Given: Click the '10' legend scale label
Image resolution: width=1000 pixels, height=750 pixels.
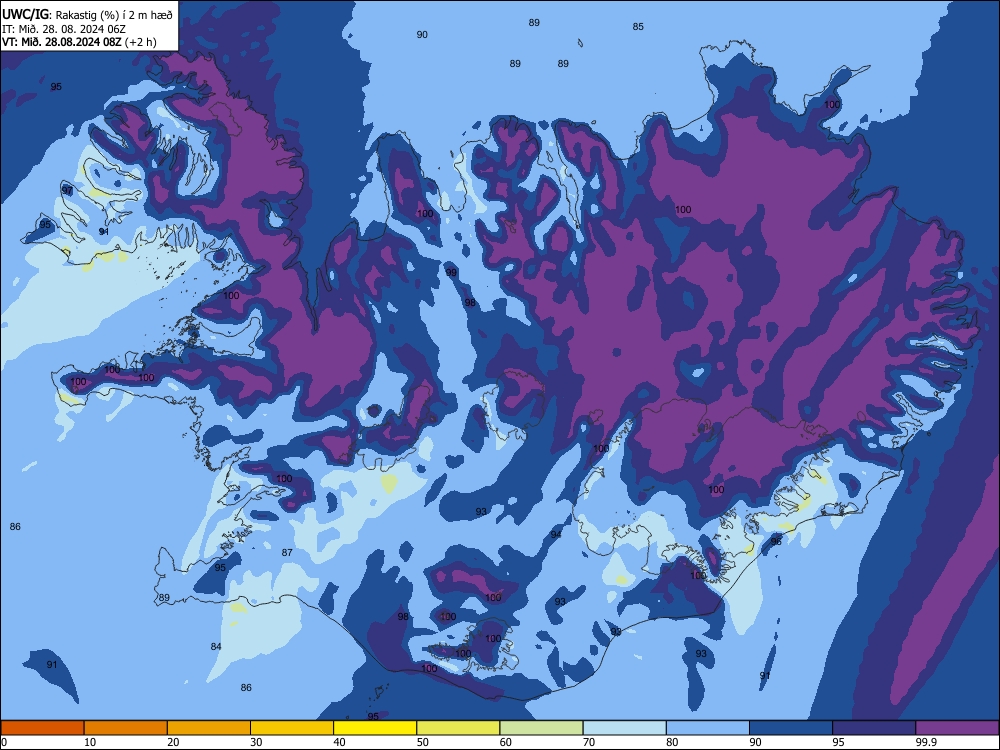Looking at the screenshot, I should (90, 742).
